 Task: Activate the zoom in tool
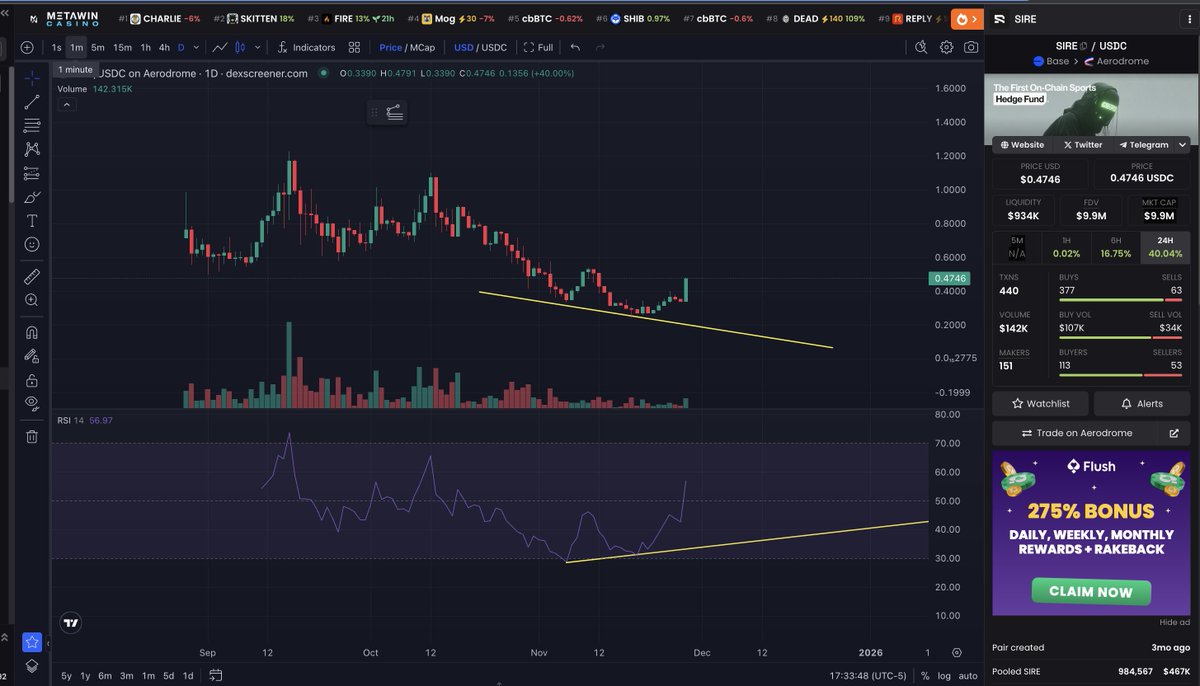[32, 300]
